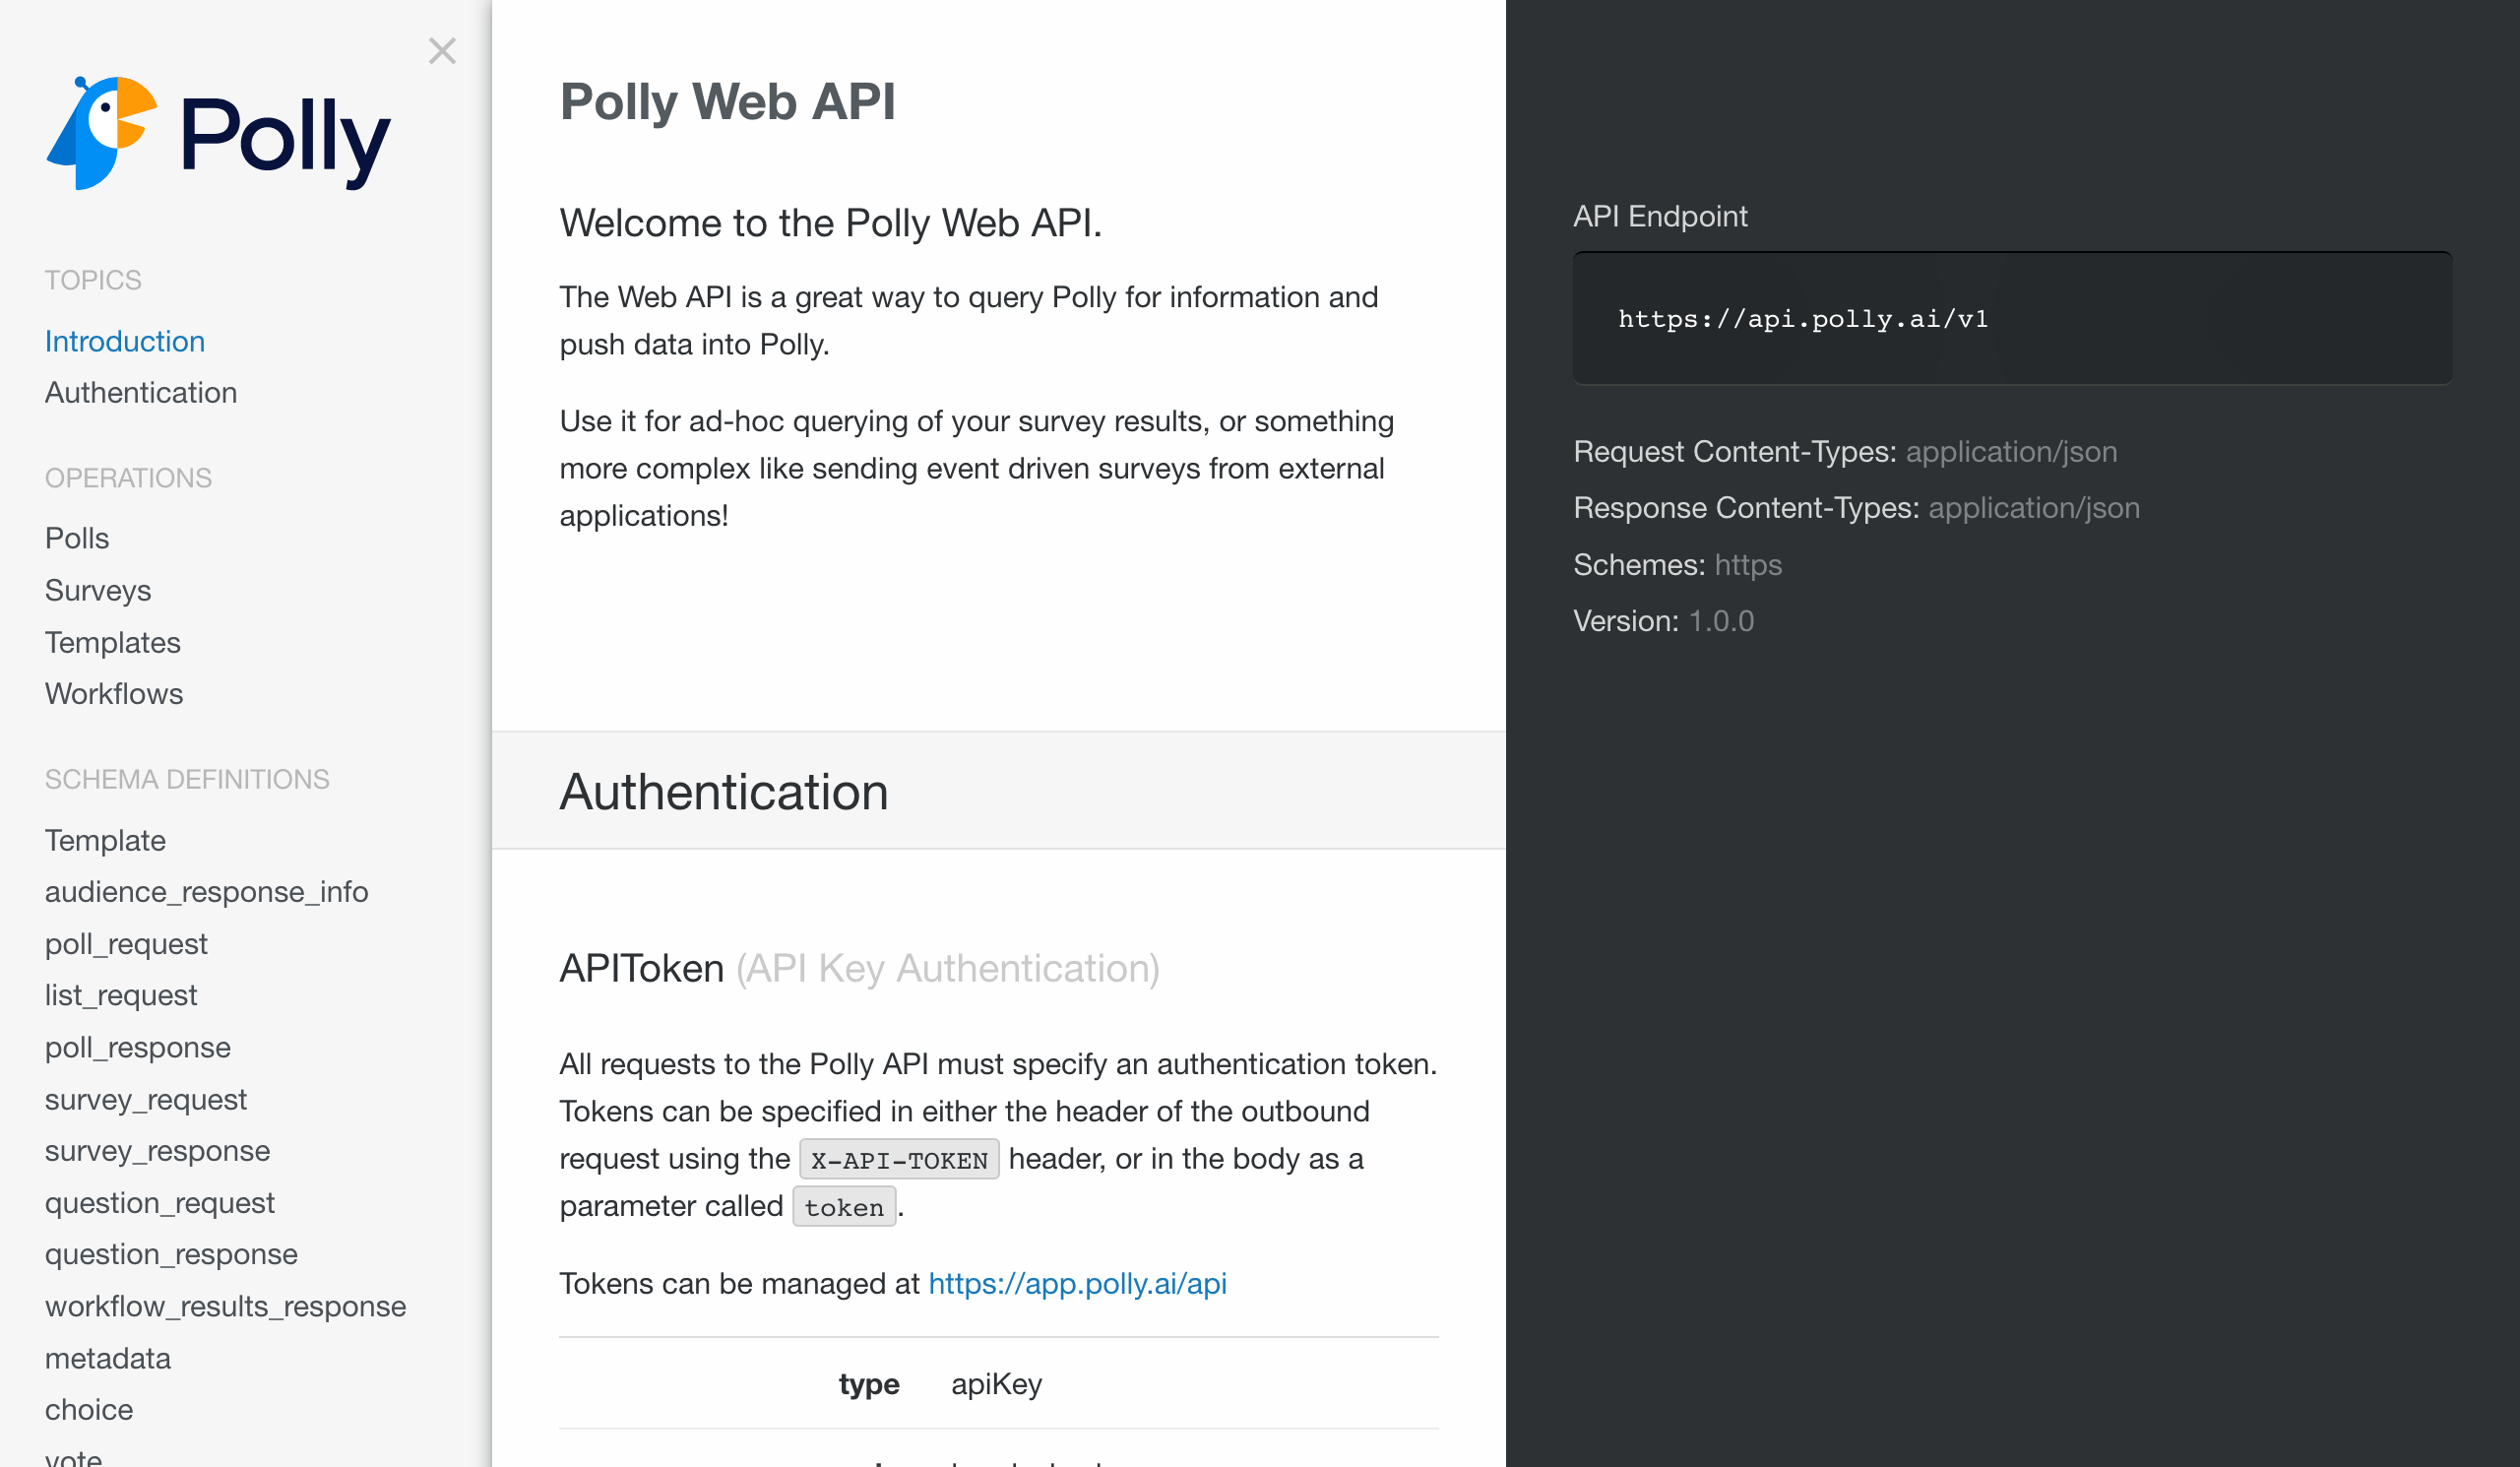This screenshot has height=1467, width=2520.
Task: Click the apiKey type value
Action: pyautogui.click(x=996, y=1384)
